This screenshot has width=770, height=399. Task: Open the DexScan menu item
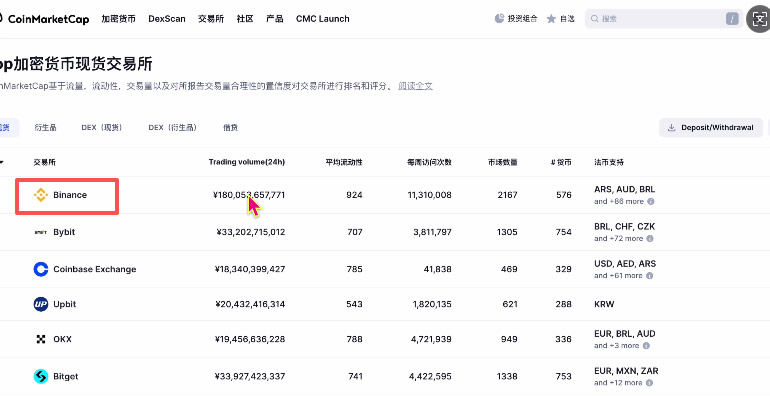pyautogui.click(x=167, y=19)
